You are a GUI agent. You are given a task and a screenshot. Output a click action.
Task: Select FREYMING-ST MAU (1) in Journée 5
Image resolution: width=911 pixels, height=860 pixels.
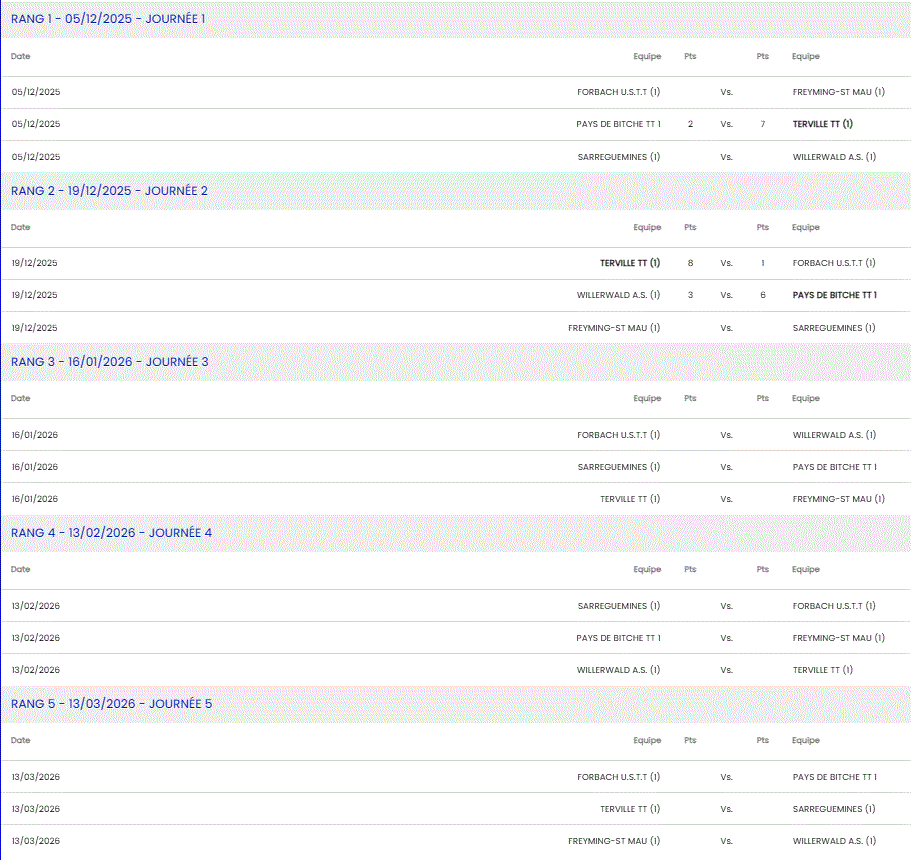coord(614,841)
